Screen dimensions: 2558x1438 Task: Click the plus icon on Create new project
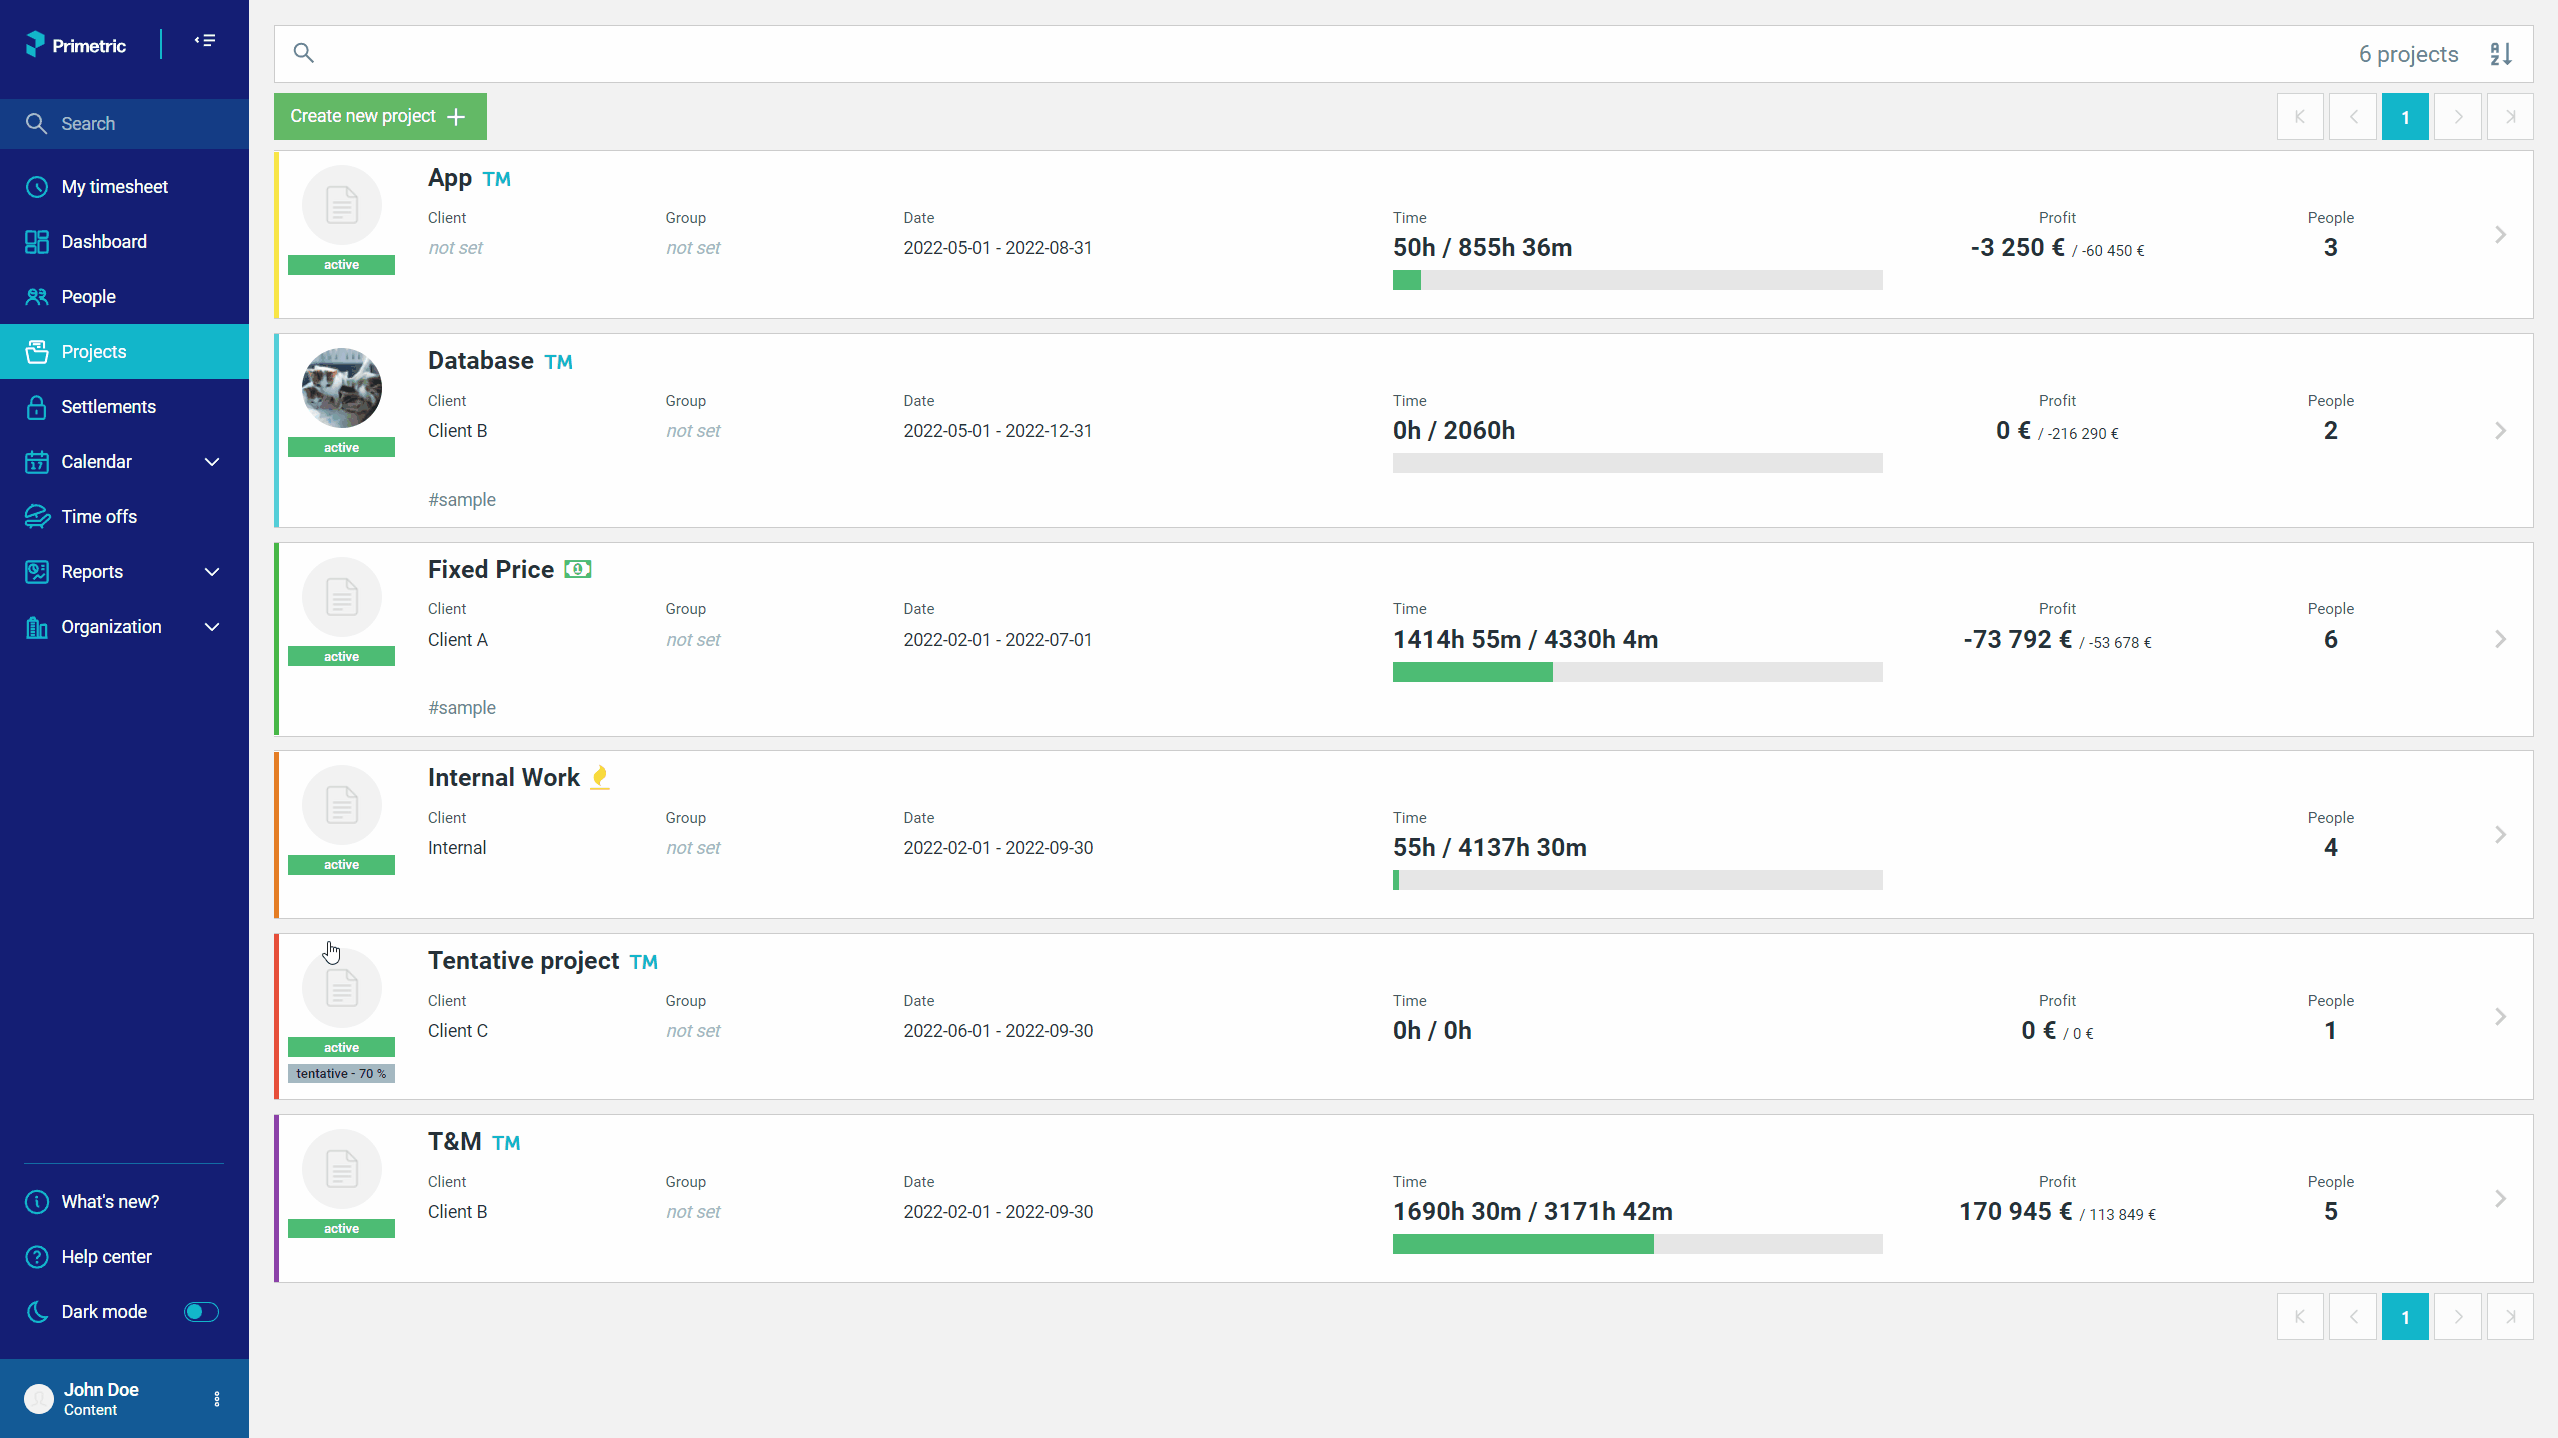[456, 117]
